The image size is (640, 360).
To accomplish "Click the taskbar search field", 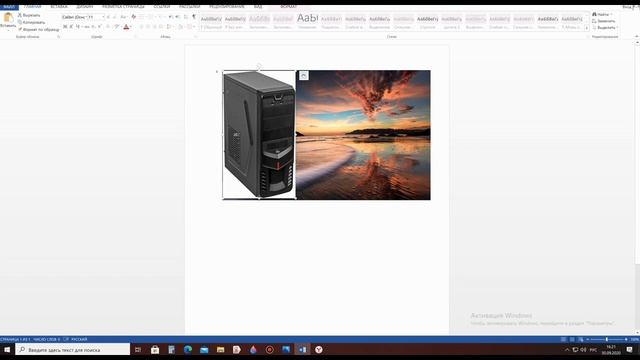I will point(73,350).
